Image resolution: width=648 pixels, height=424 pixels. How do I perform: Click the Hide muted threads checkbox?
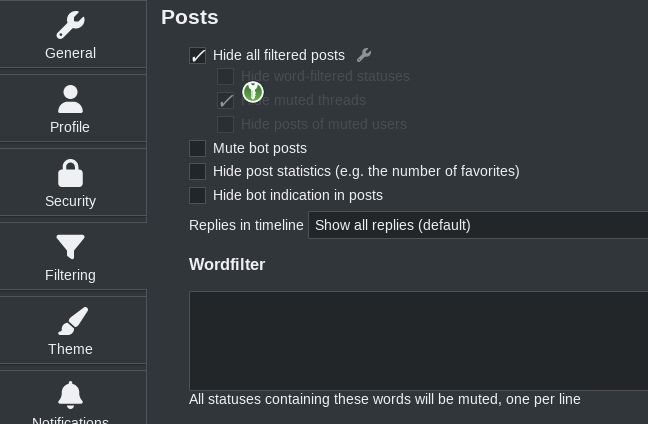coord(226,100)
